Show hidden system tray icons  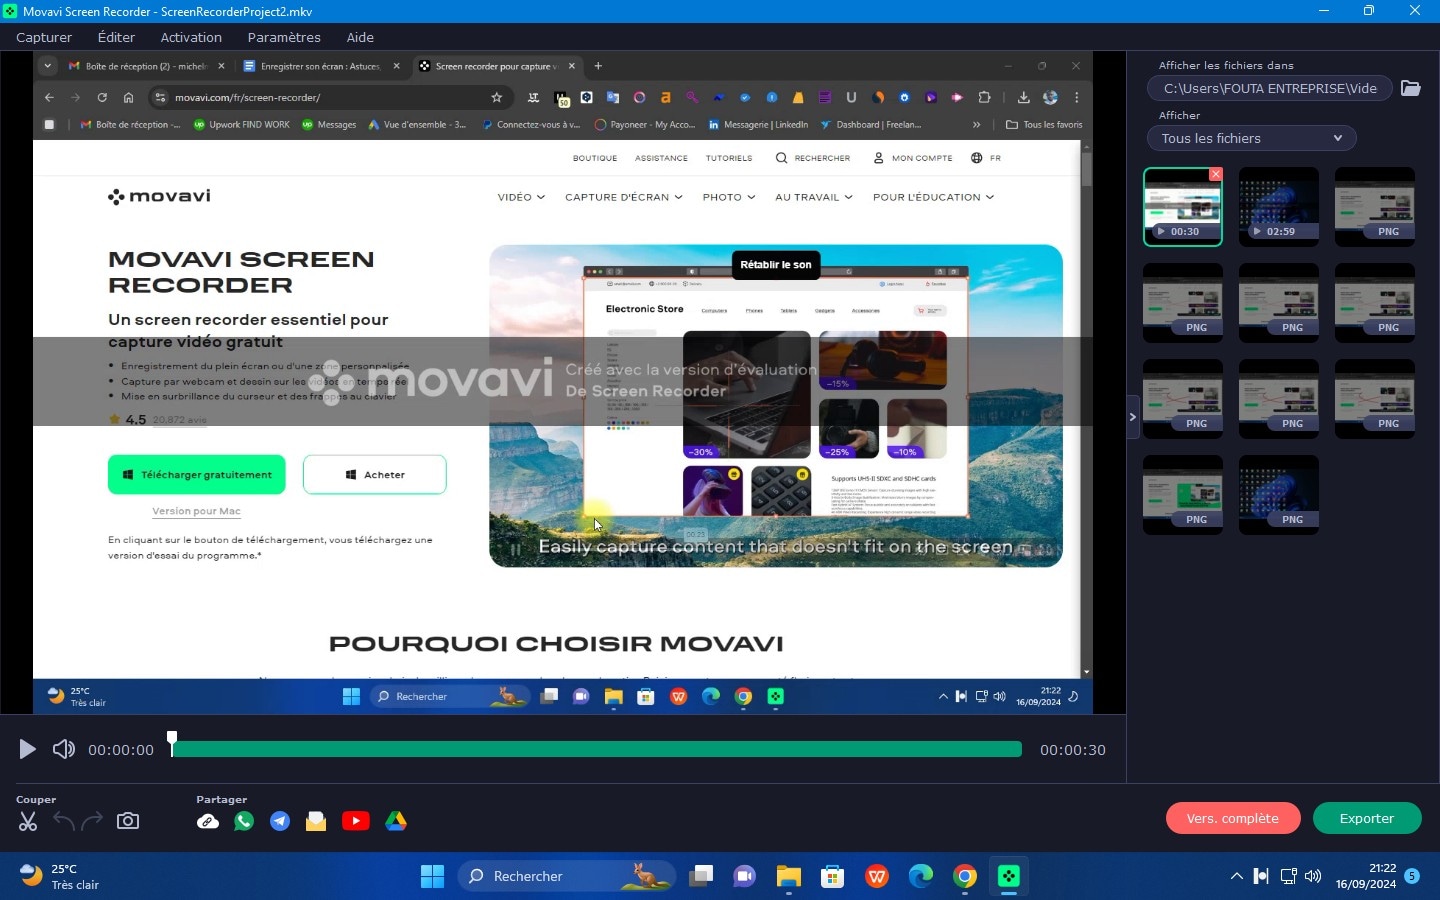pos(1236,876)
